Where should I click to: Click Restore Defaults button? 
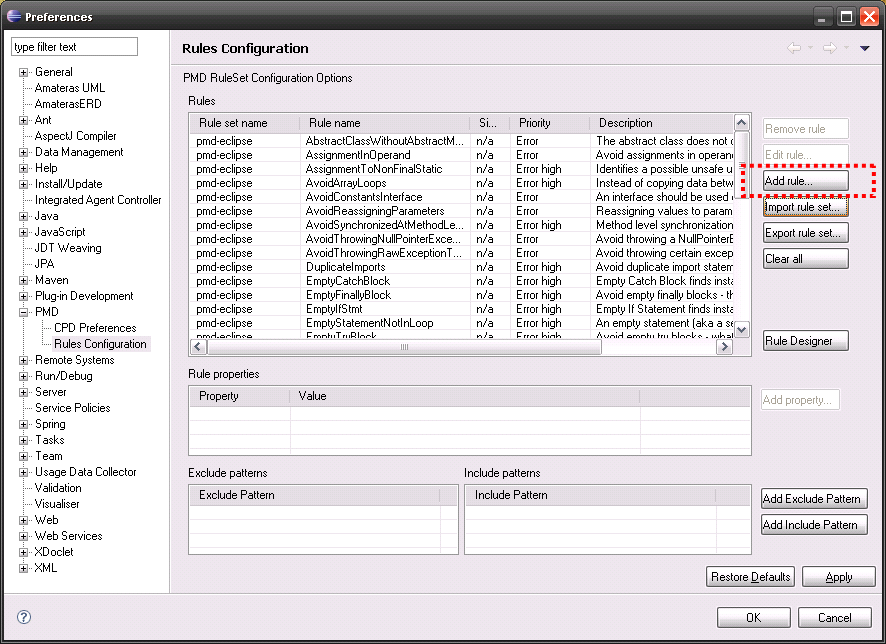click(751, 577)
